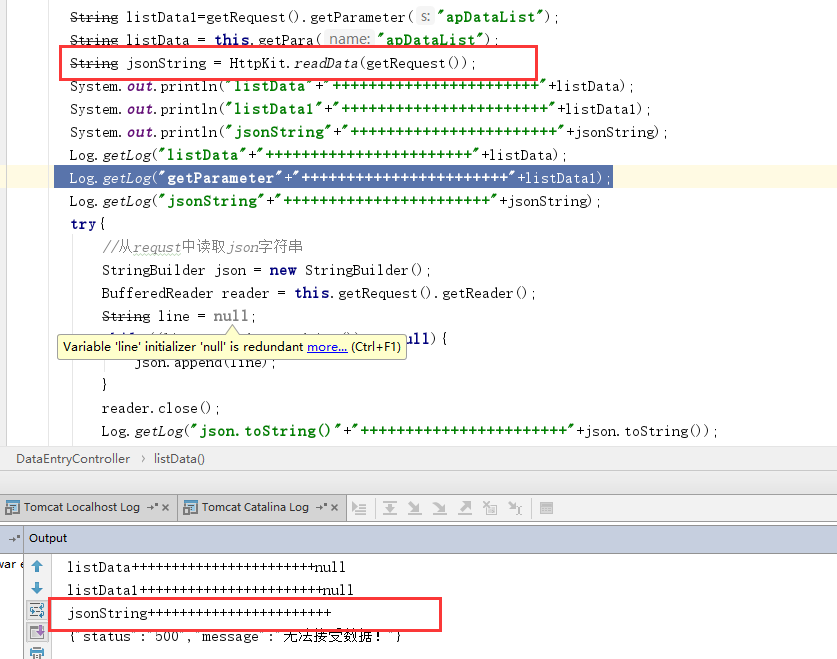Click Show Execution Point icon
This screenshot has height=659, width=837.
[x=359, y=509]
